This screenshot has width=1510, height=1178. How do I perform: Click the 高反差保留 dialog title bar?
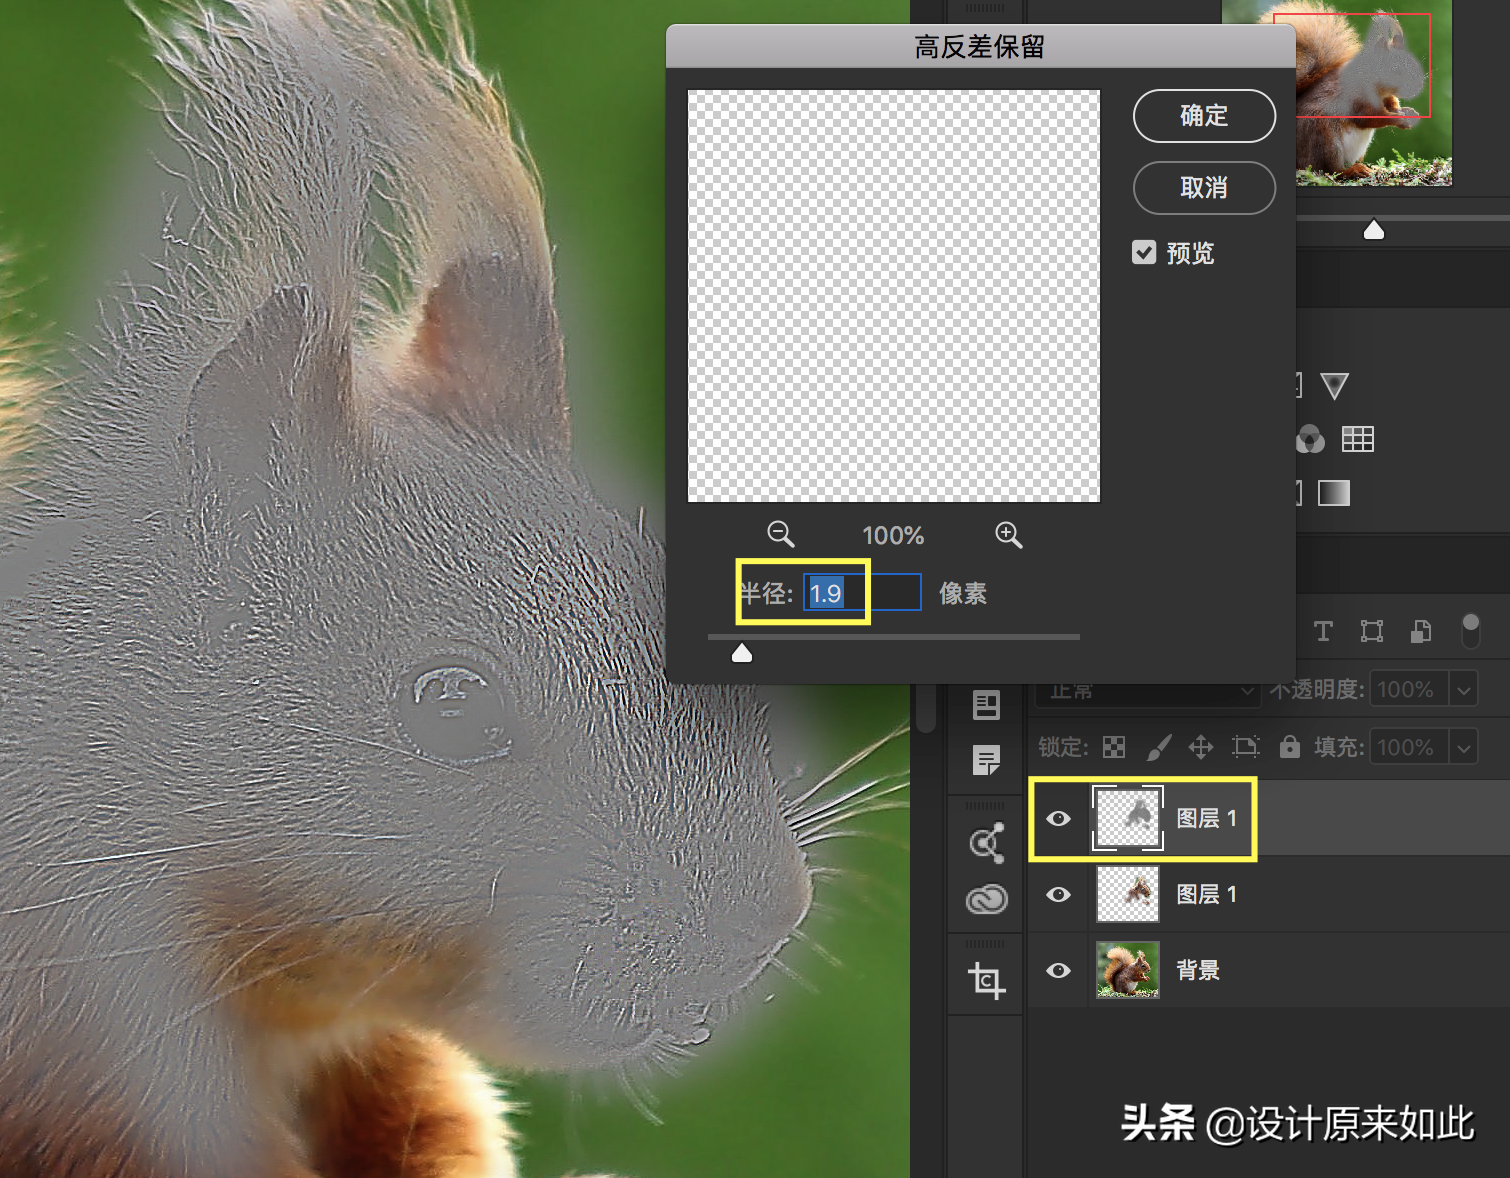click(x=981, y=47)
